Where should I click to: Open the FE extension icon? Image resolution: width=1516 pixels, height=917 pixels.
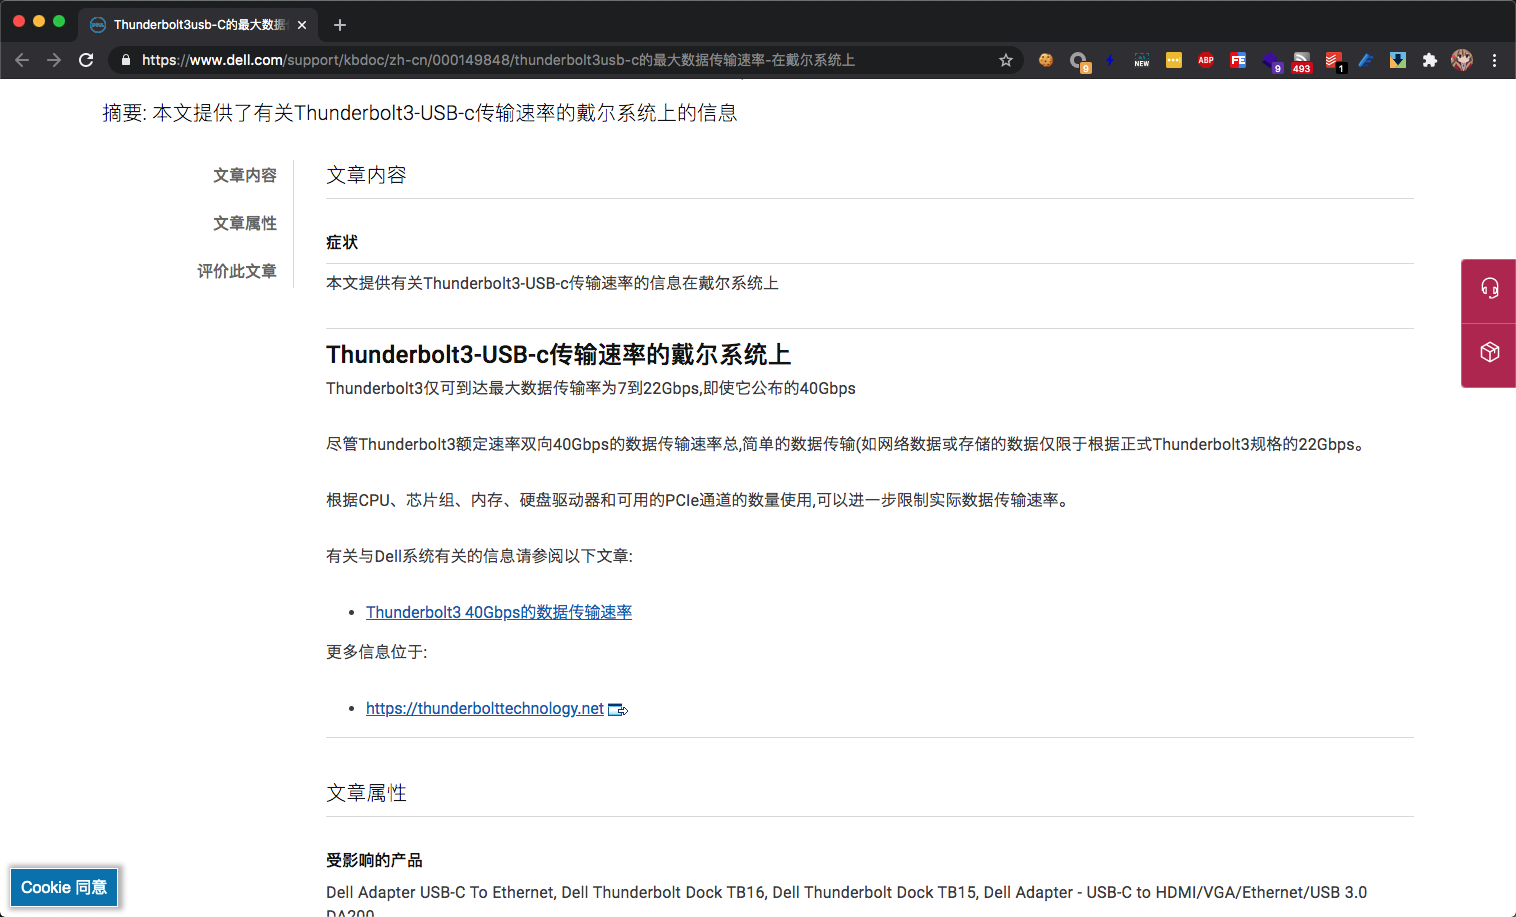pos(1238,60)
